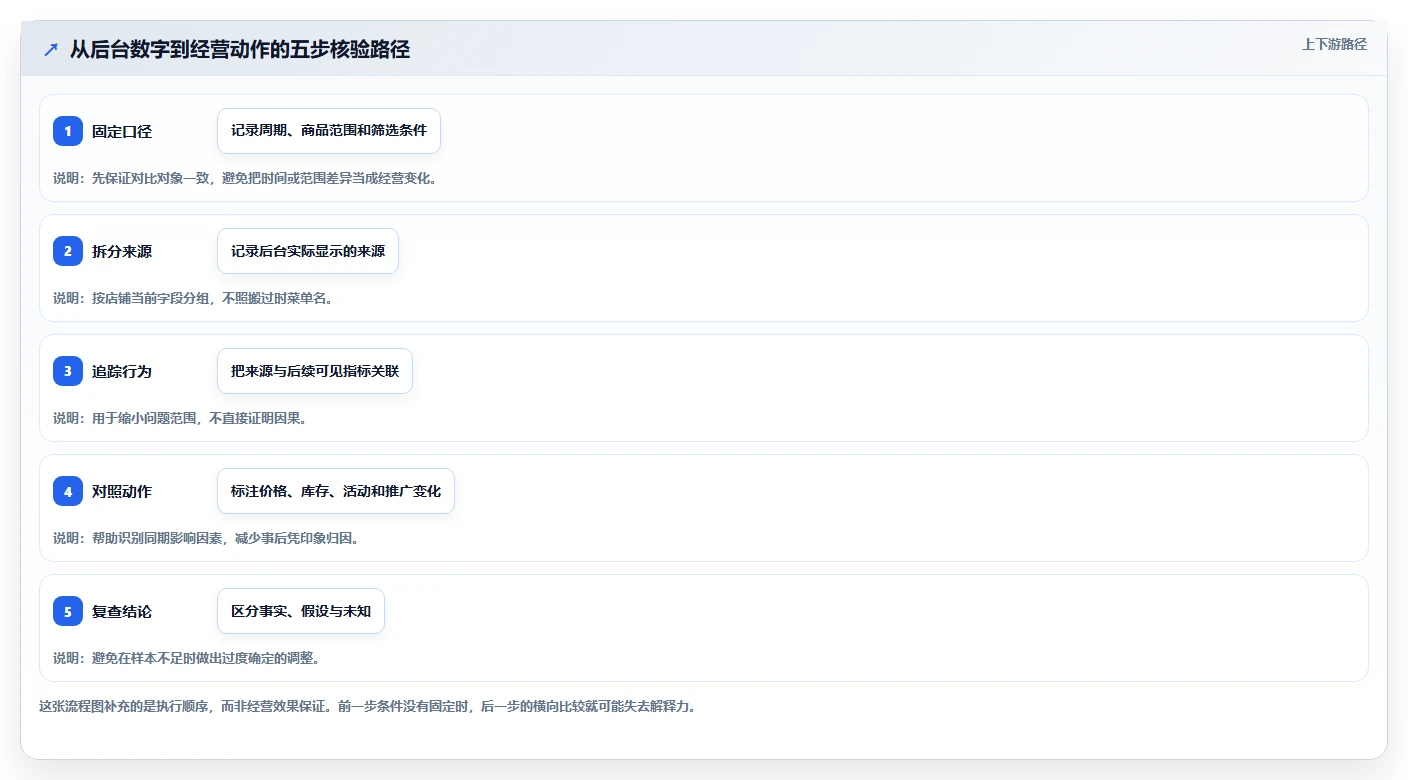Click the 固定口径 step name
Screen dimensions: 1408x780
click(122, 131)
